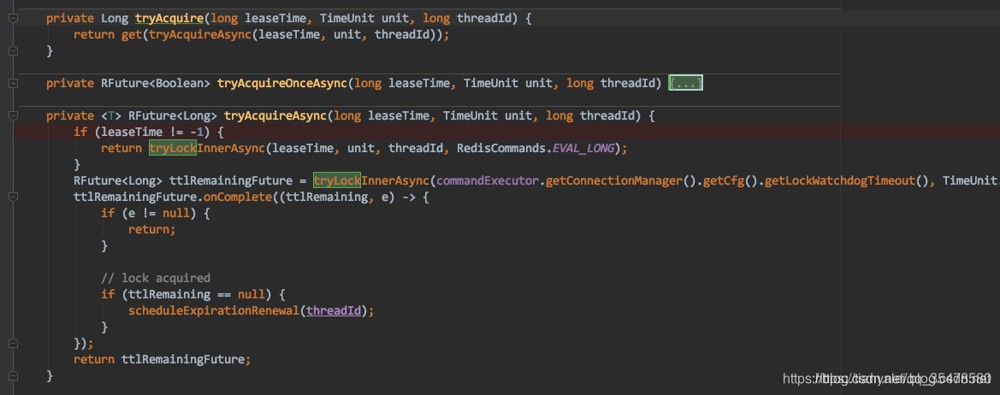The height and width of the screenshot is (395, 1000).
Task: Click the EVAL_LONG constant
Action: tap(583, 149)
